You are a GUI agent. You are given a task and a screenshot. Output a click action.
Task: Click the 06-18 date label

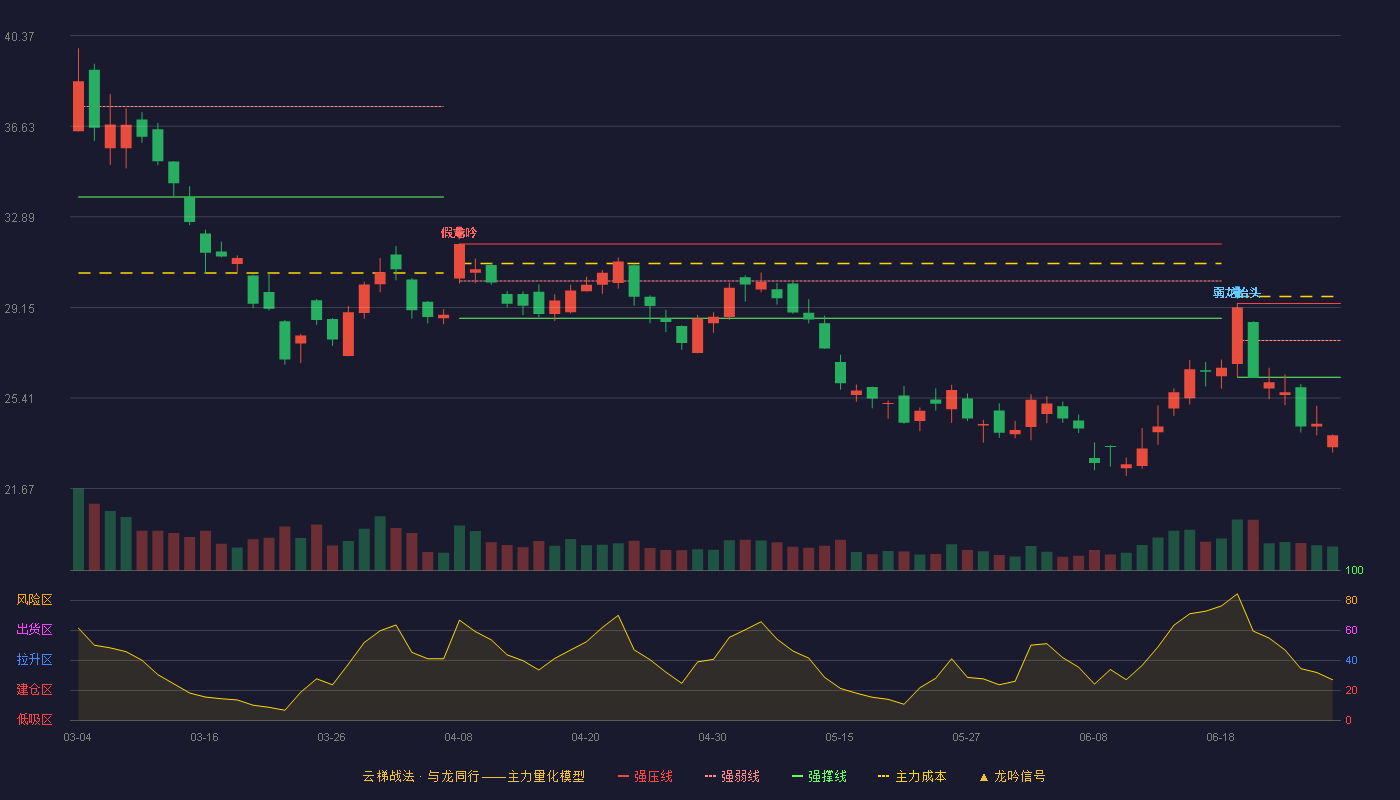coord(1220,737)
